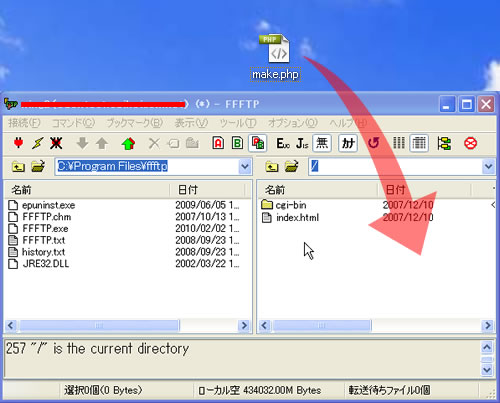The width and height of the screenshot is (500, 403).
Task: Open the ツール(T) menu
Action: (x=238, y=123)
